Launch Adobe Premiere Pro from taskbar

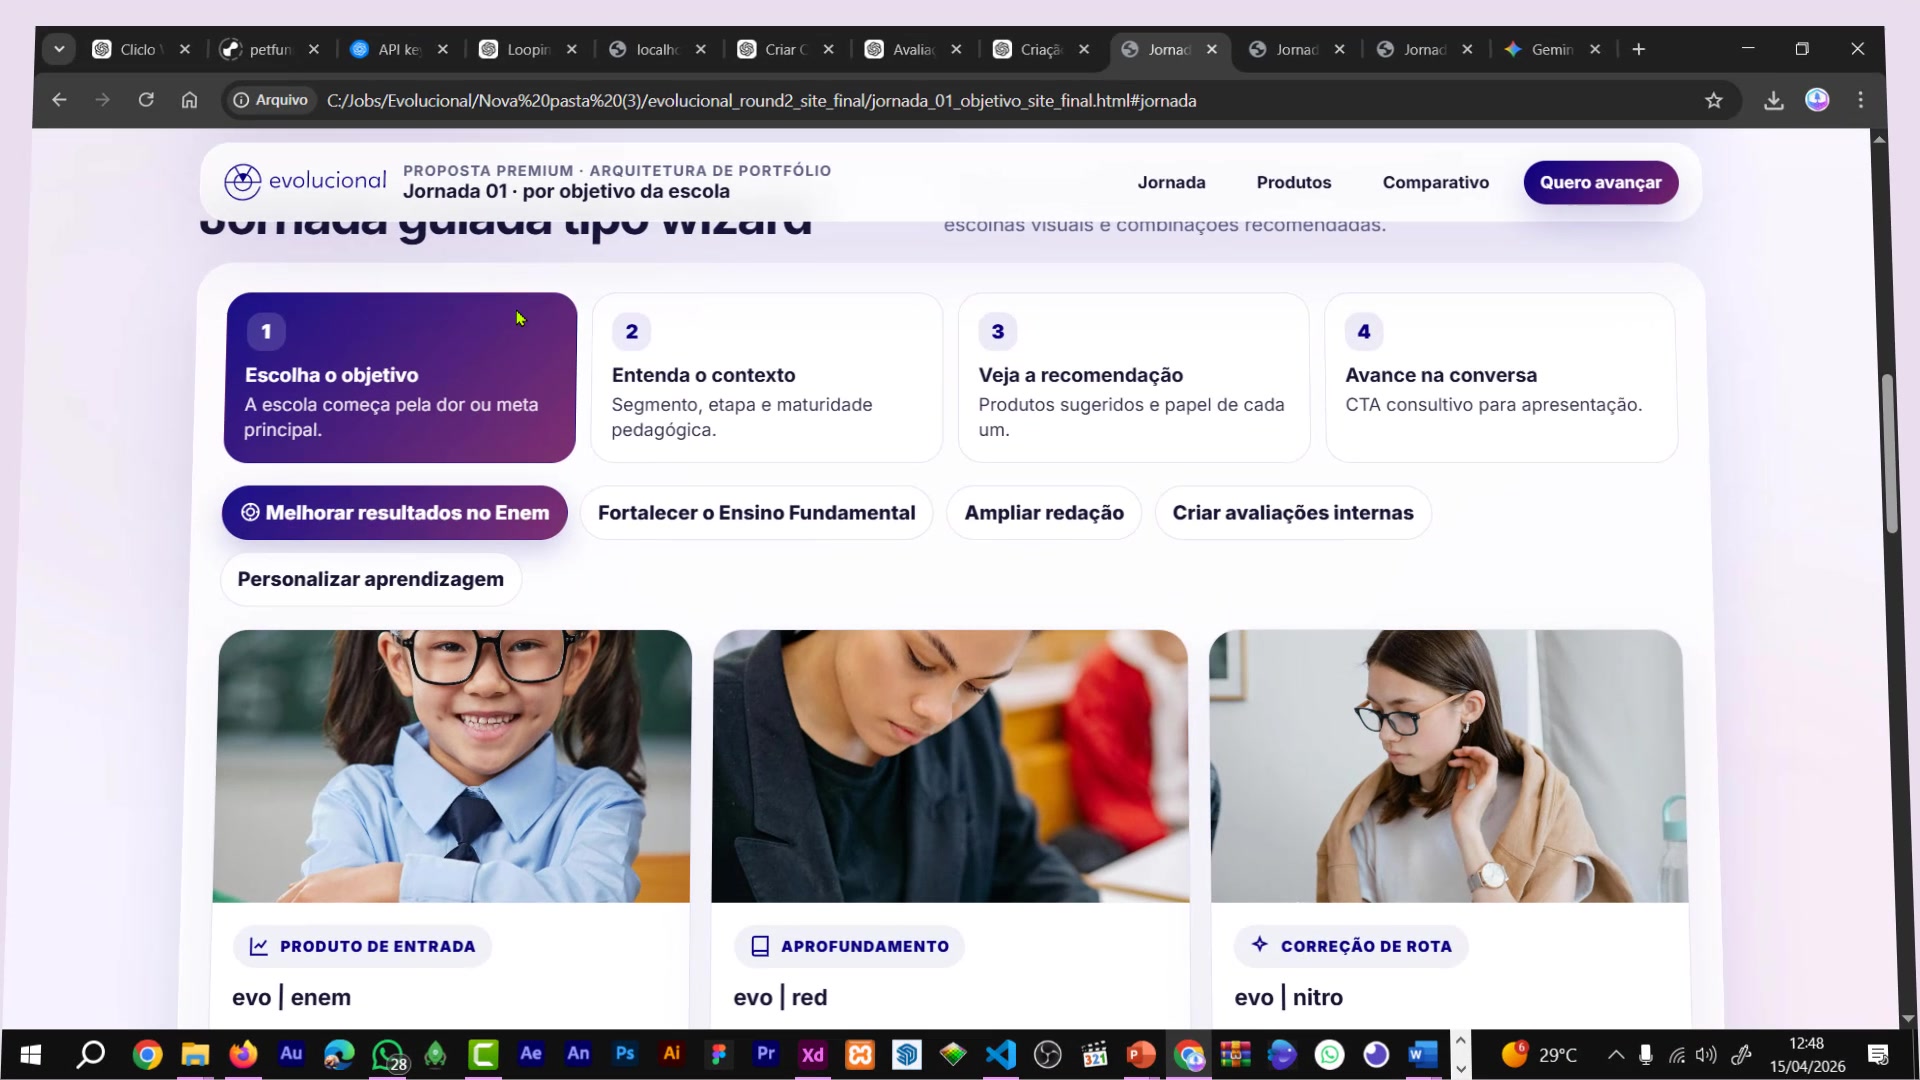[766, 1054]
